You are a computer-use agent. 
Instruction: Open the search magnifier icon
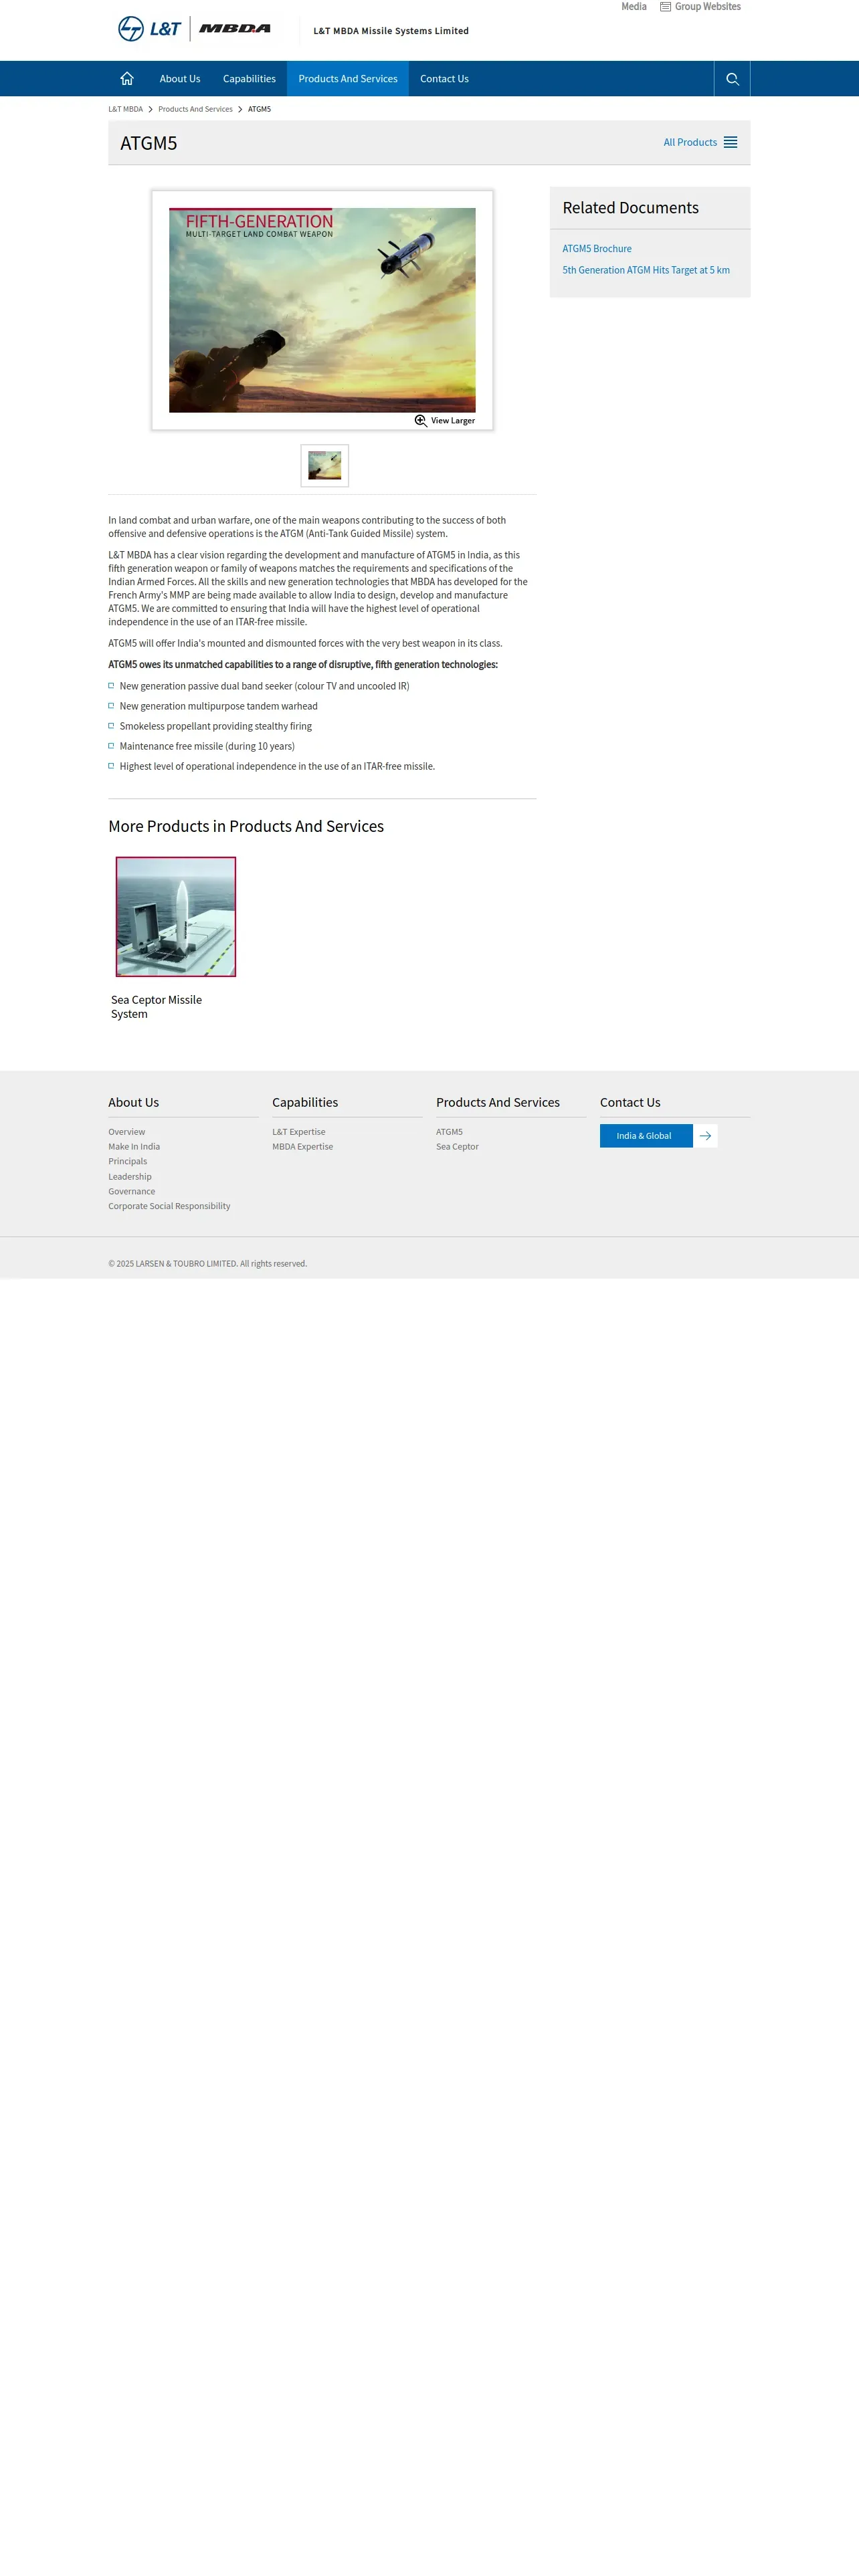coord(732,79)
